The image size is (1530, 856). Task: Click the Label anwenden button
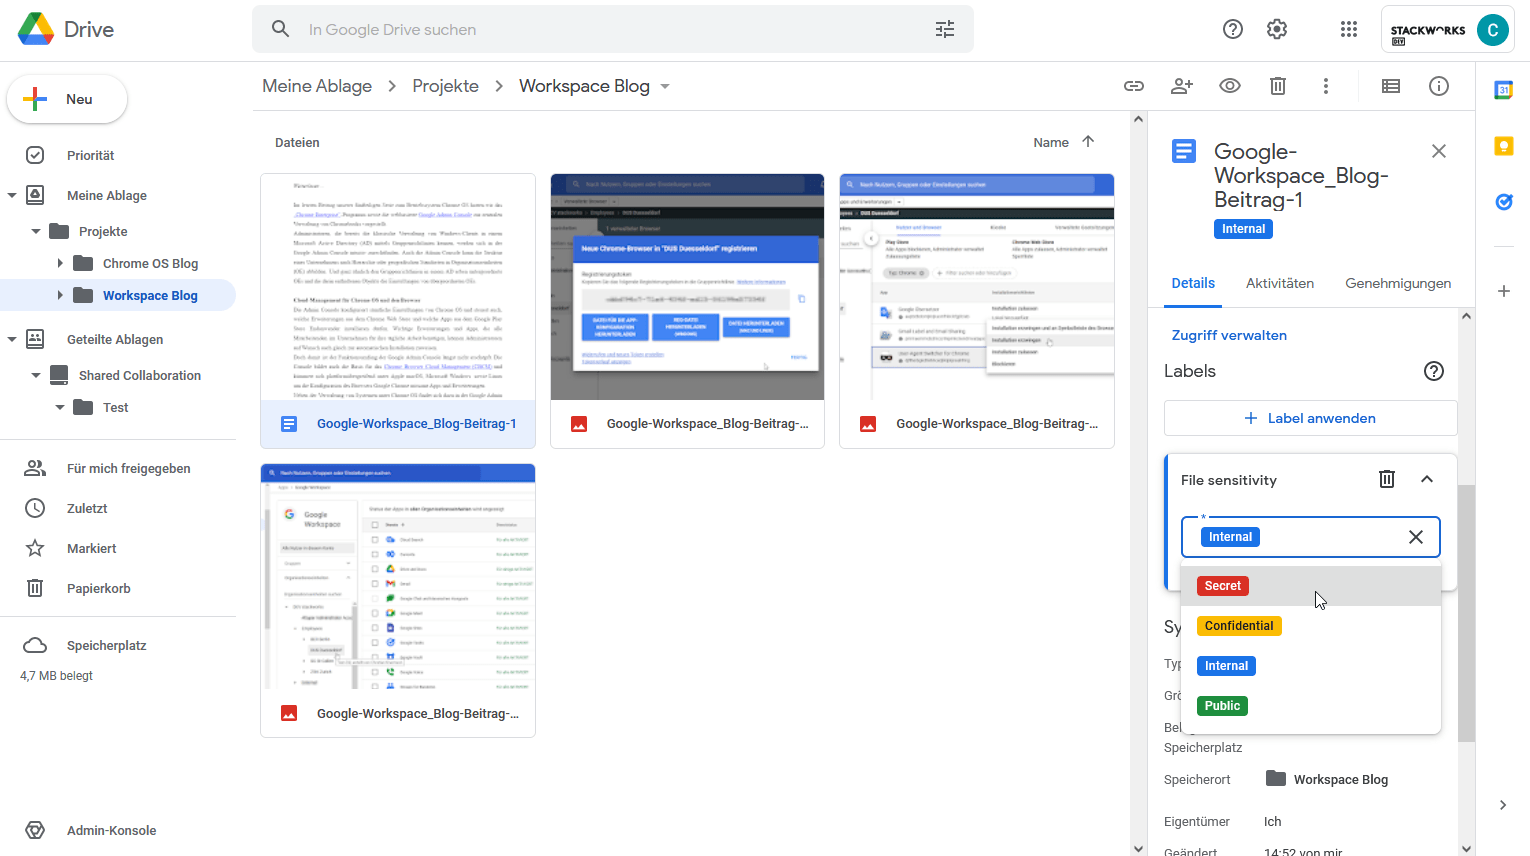[1310, 418]
